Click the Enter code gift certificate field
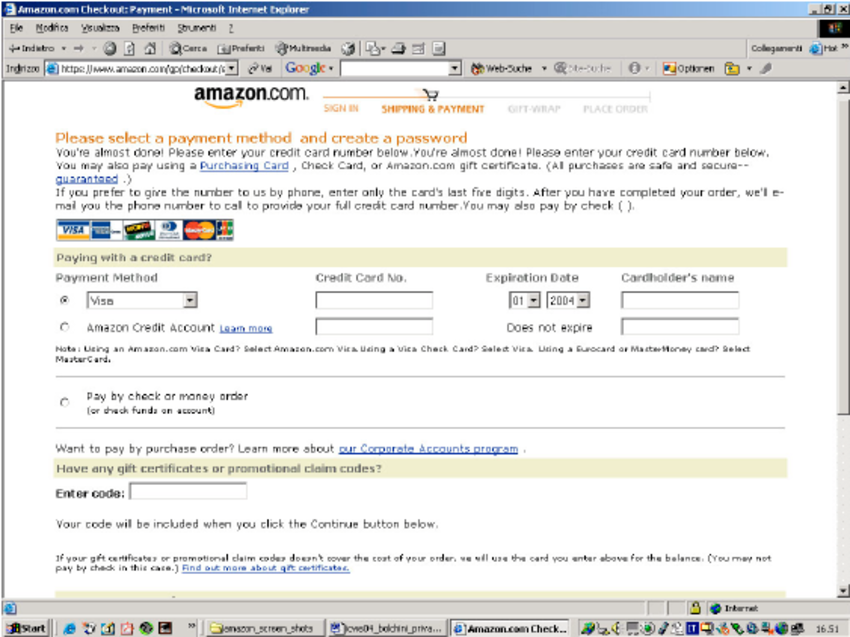Image resolution: width=850 pixels, height=637 pixels. point(188,491)
